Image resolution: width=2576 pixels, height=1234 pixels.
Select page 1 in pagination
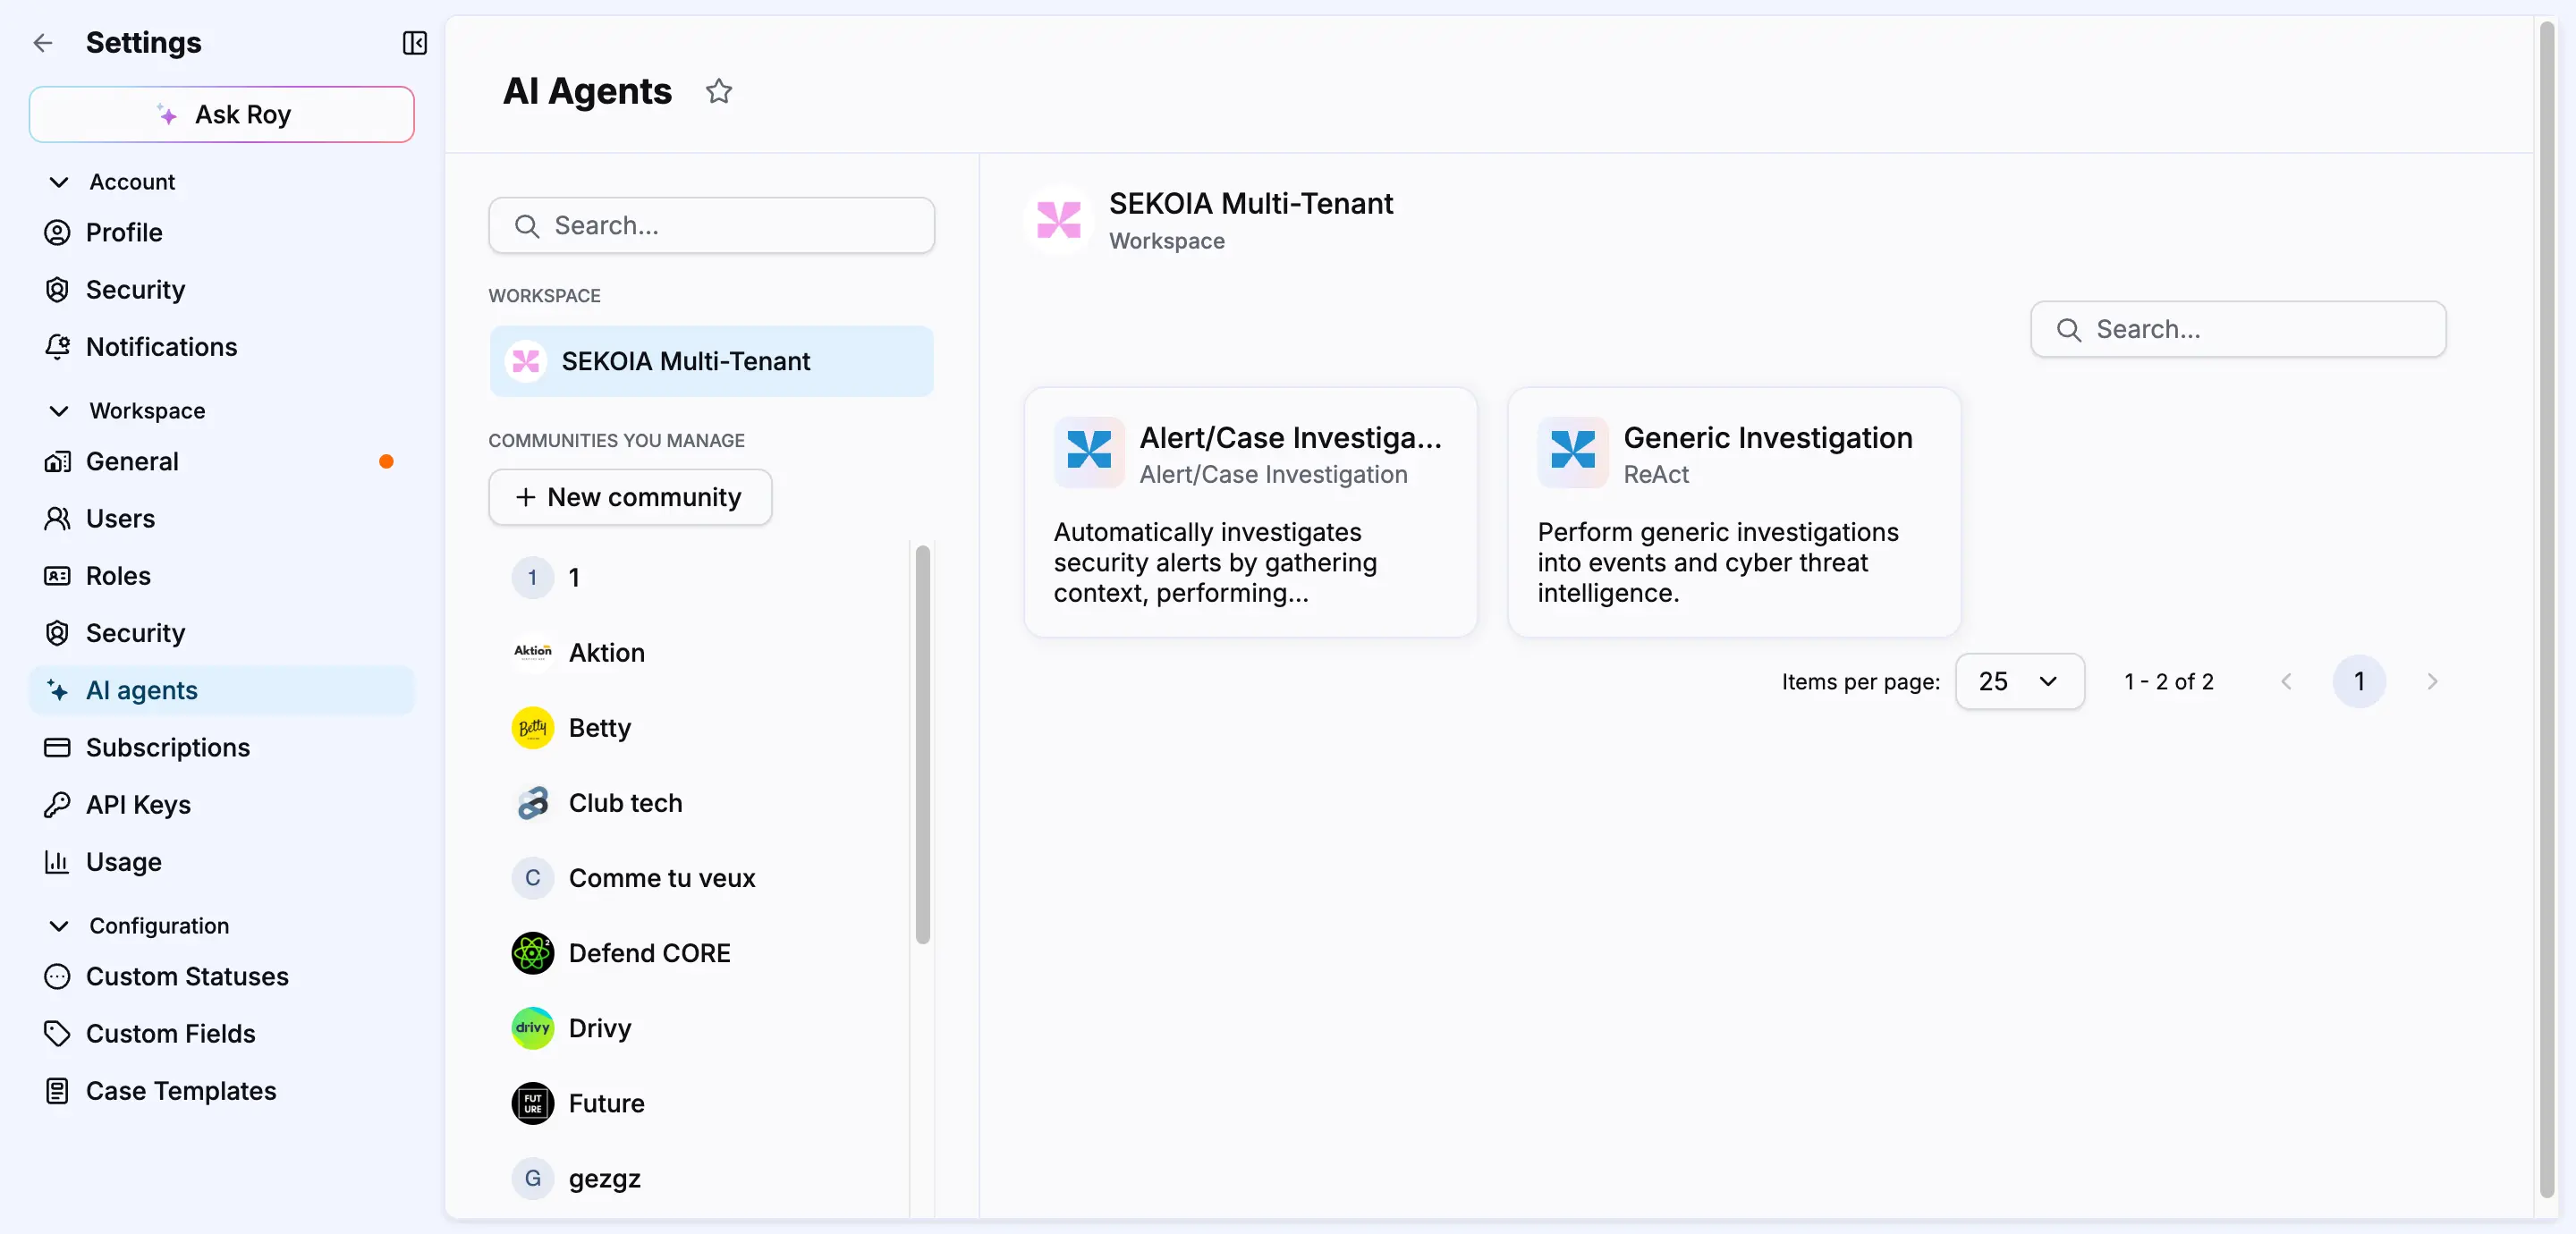(x=2359, y=681)
